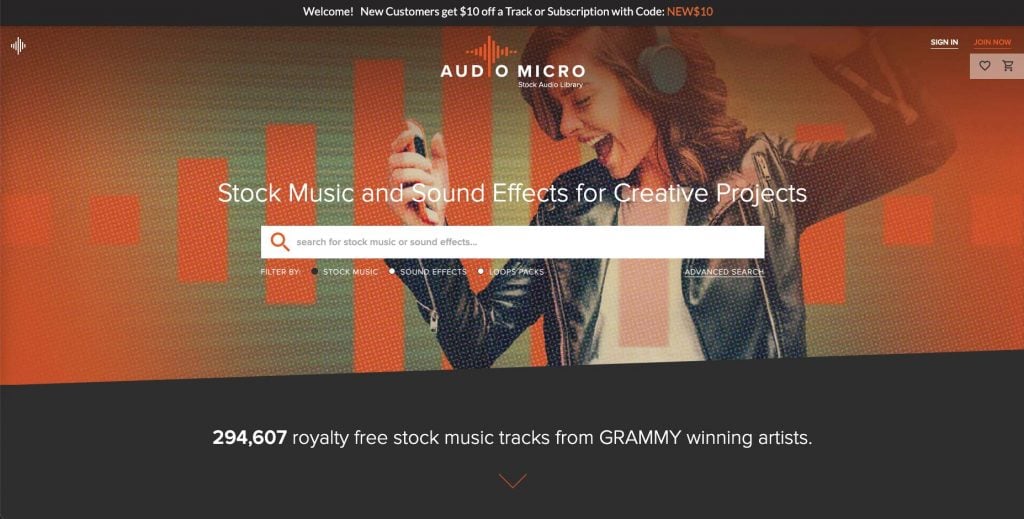Click the orange magnifying glass search icon
Viewport: 1024px width, 519px height.
click(x=280, y=242)
